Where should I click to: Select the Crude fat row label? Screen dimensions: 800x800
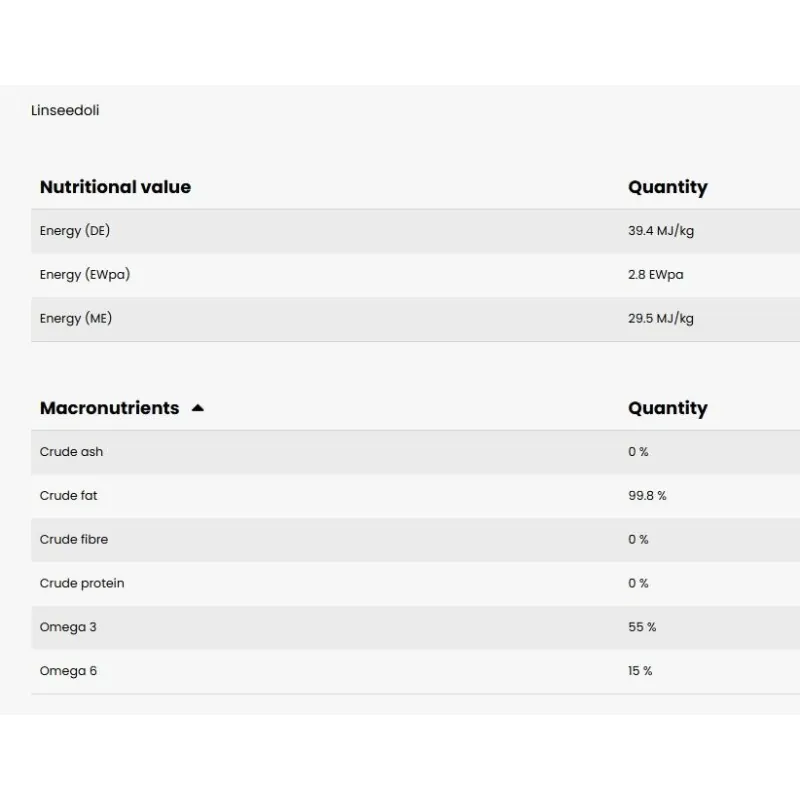tap(69, 496)
